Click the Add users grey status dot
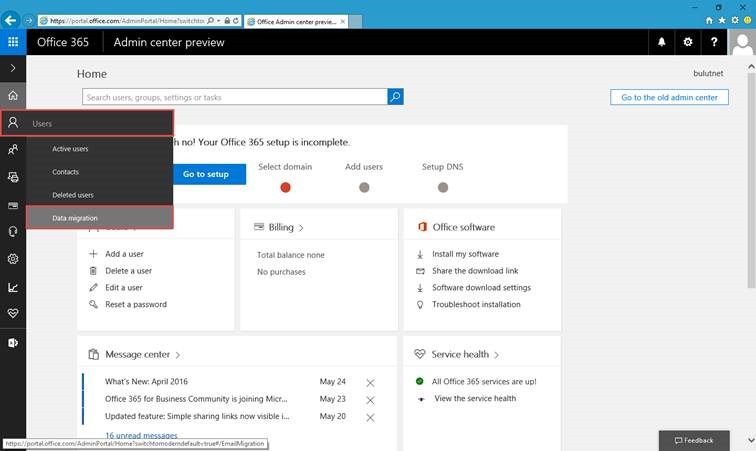Viewport: 756px width, 451px height. coord(364,187)
